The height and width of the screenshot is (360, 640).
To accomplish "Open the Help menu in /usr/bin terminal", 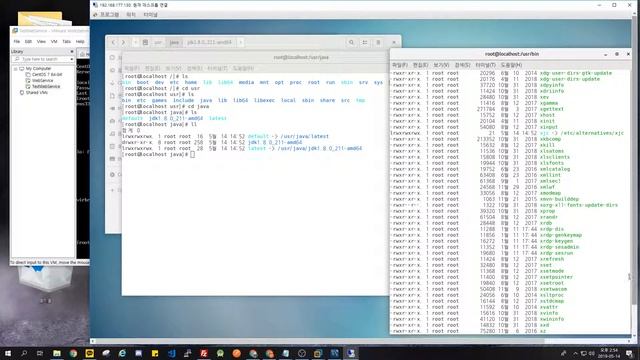I will 511,65.
